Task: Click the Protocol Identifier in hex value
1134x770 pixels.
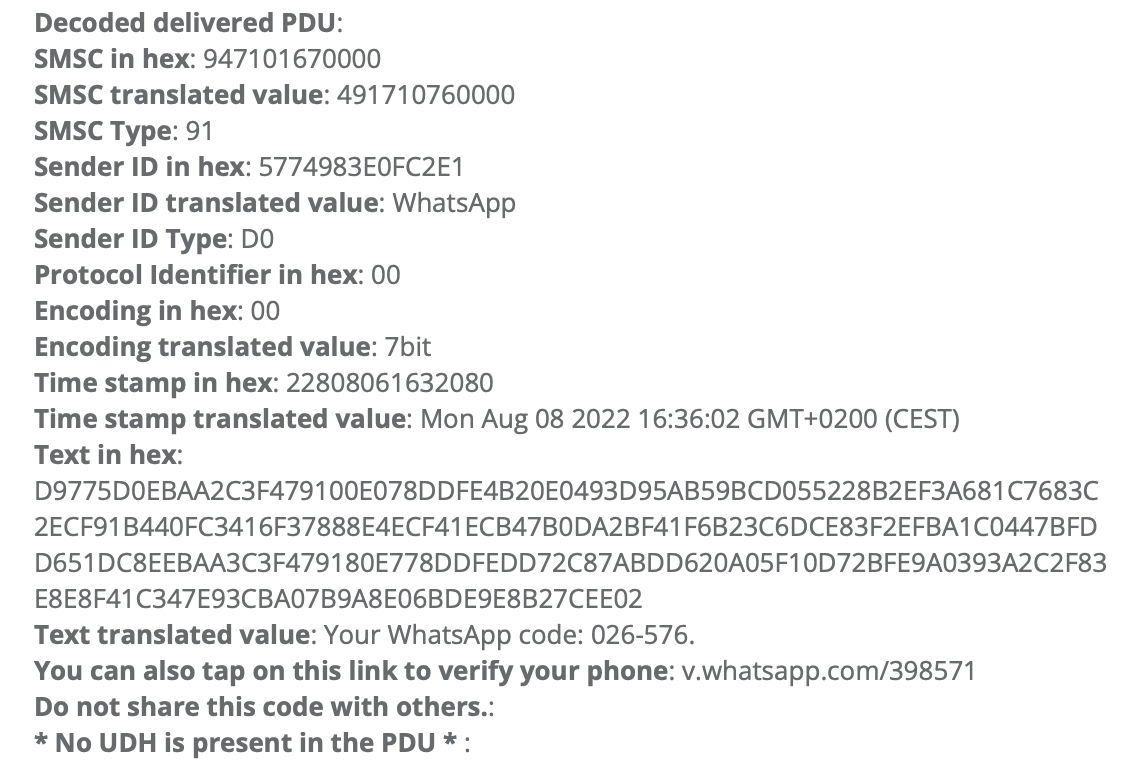Action: (385, 275)
